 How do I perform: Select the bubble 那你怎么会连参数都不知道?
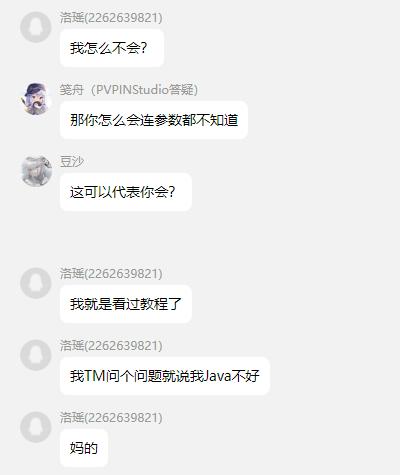pos(154,120)
